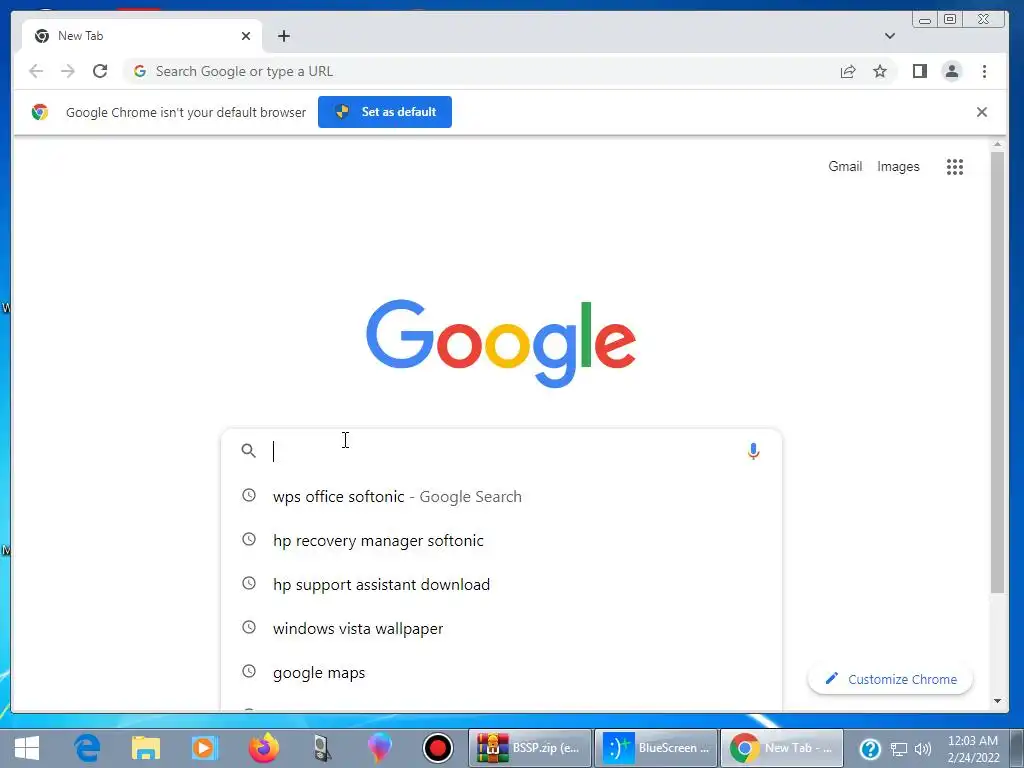This screenshot has height=768, width=1024.
Task: Click the browser Forward arrow
Action: 68,71
